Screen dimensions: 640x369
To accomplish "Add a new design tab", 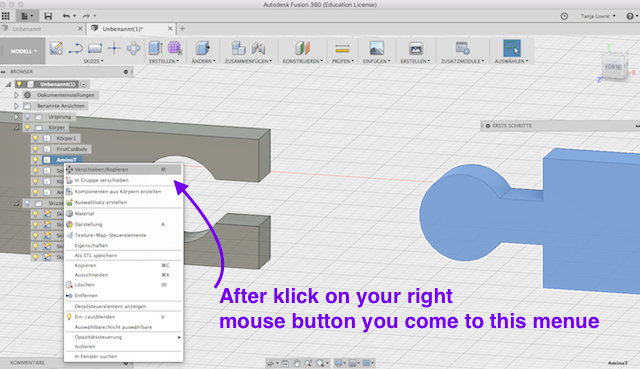I will 182,29.
